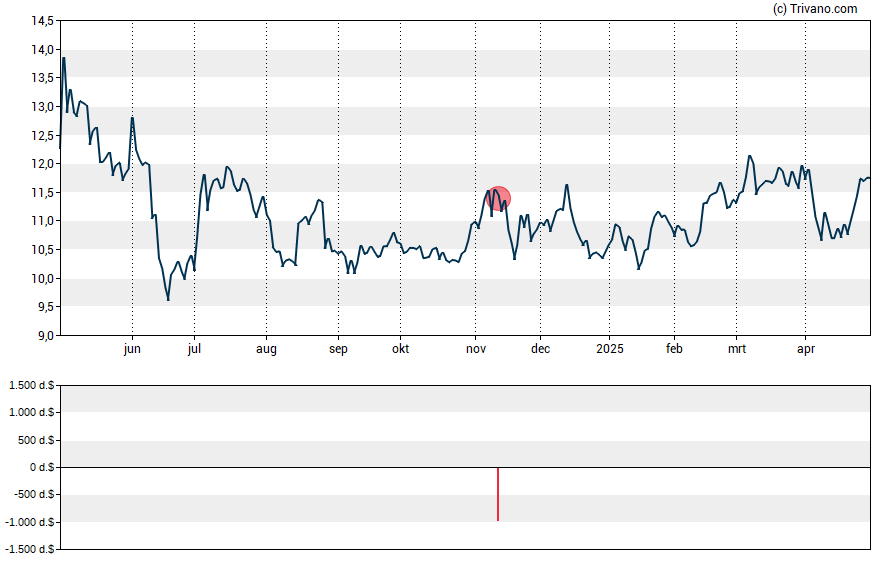Screen dimensions: 888x565
Task: Click the 14,5 price axis value
Action: coord(42,21)
